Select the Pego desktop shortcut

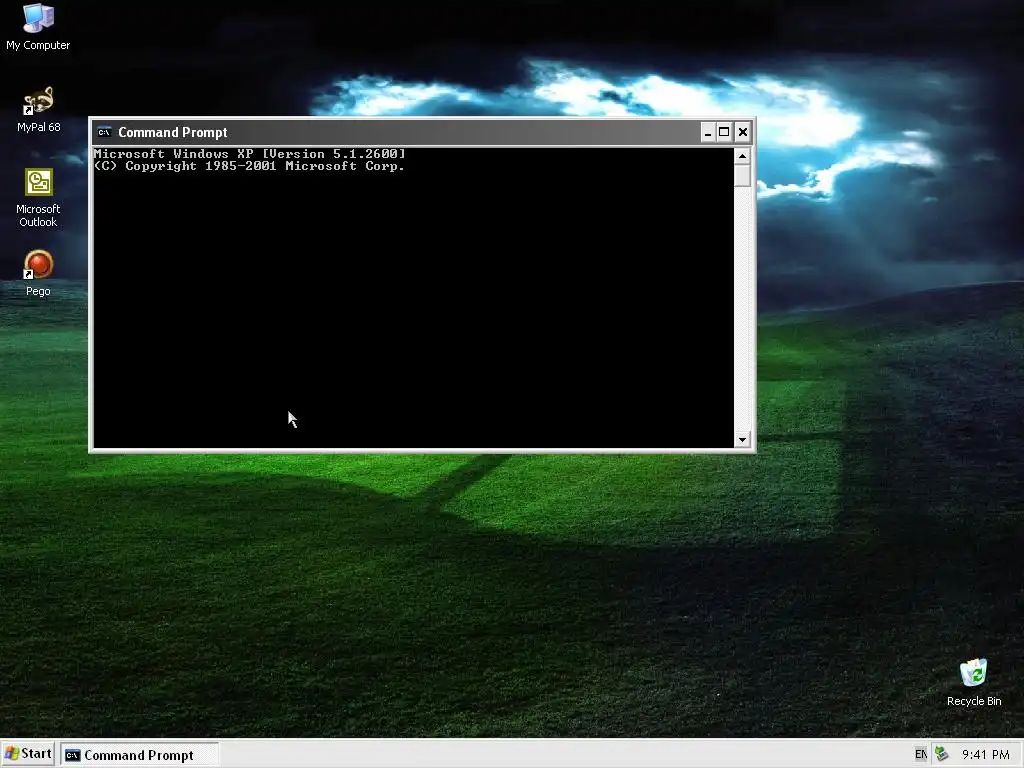[38, 273]
